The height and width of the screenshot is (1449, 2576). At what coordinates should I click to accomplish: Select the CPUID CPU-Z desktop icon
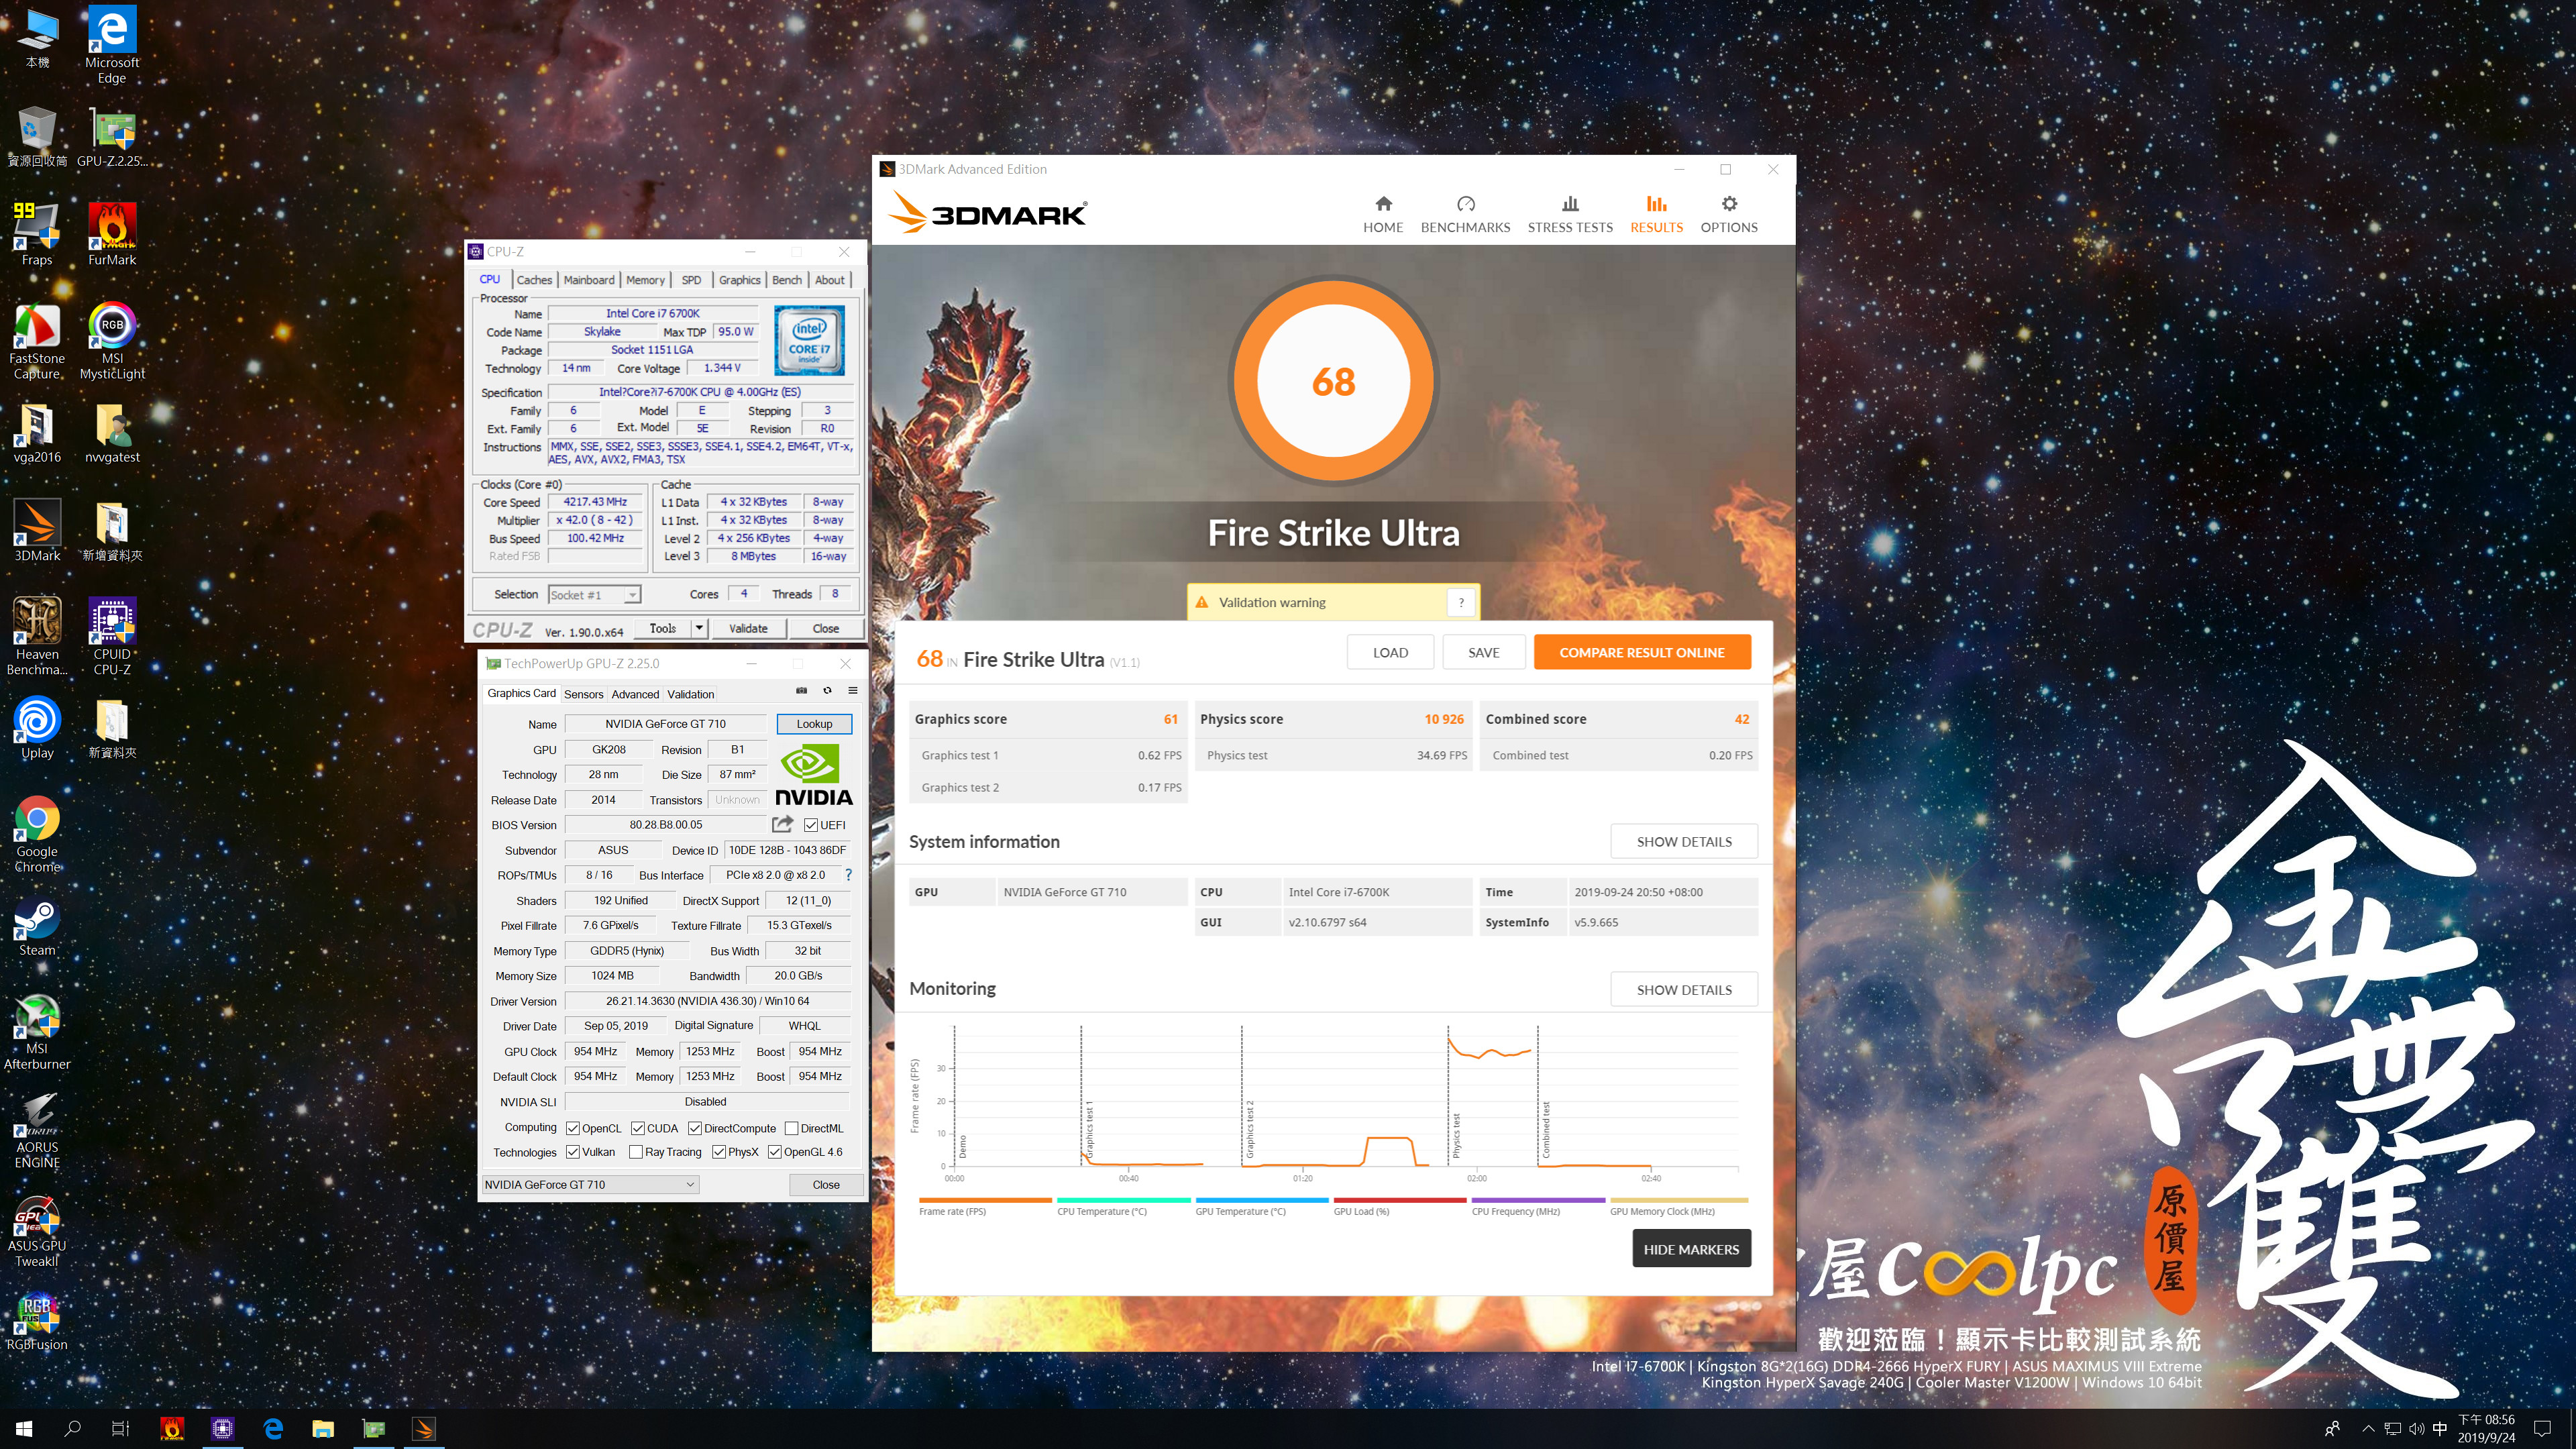112,637
